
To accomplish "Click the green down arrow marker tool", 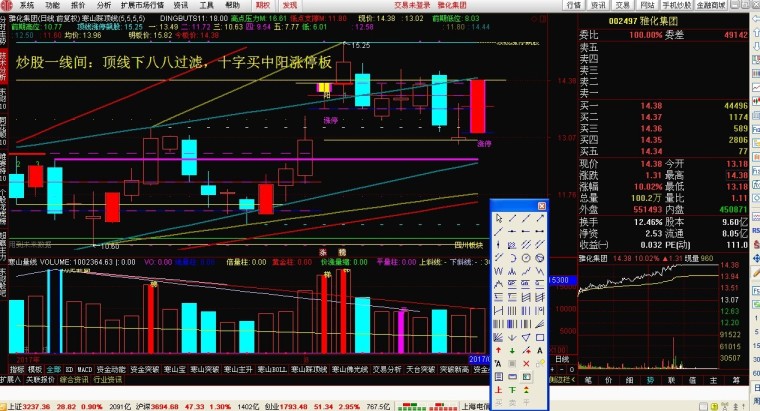I will 511,349.
